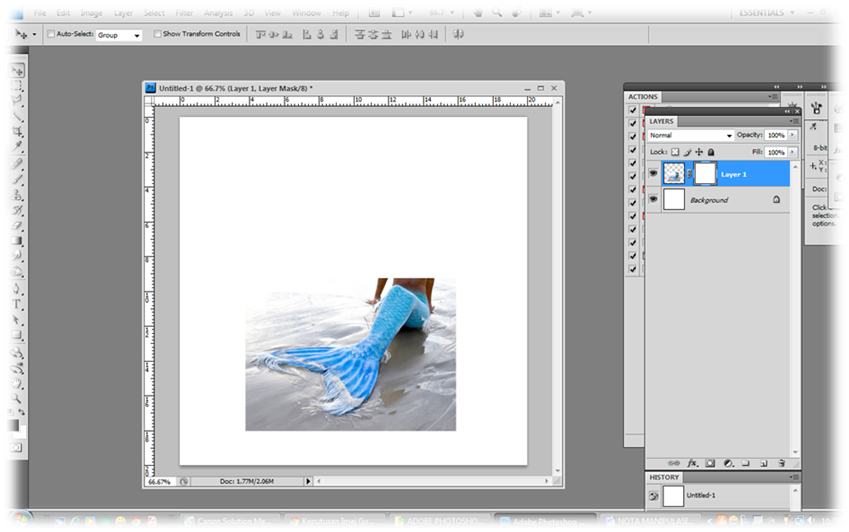This screenshot has width=849, height=532.
Task: Enable the Show Transform Controls checkbox
Action: pos(157,34)
